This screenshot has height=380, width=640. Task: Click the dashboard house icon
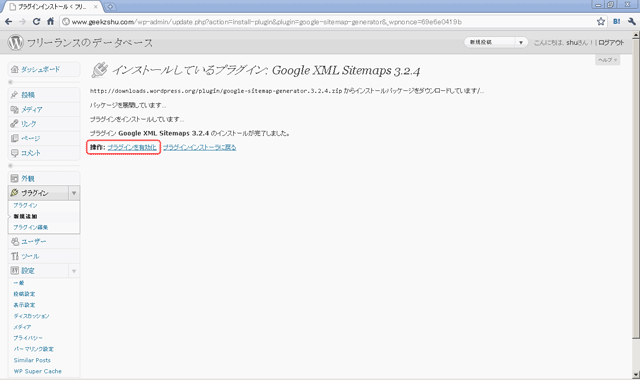click(15, 69)
